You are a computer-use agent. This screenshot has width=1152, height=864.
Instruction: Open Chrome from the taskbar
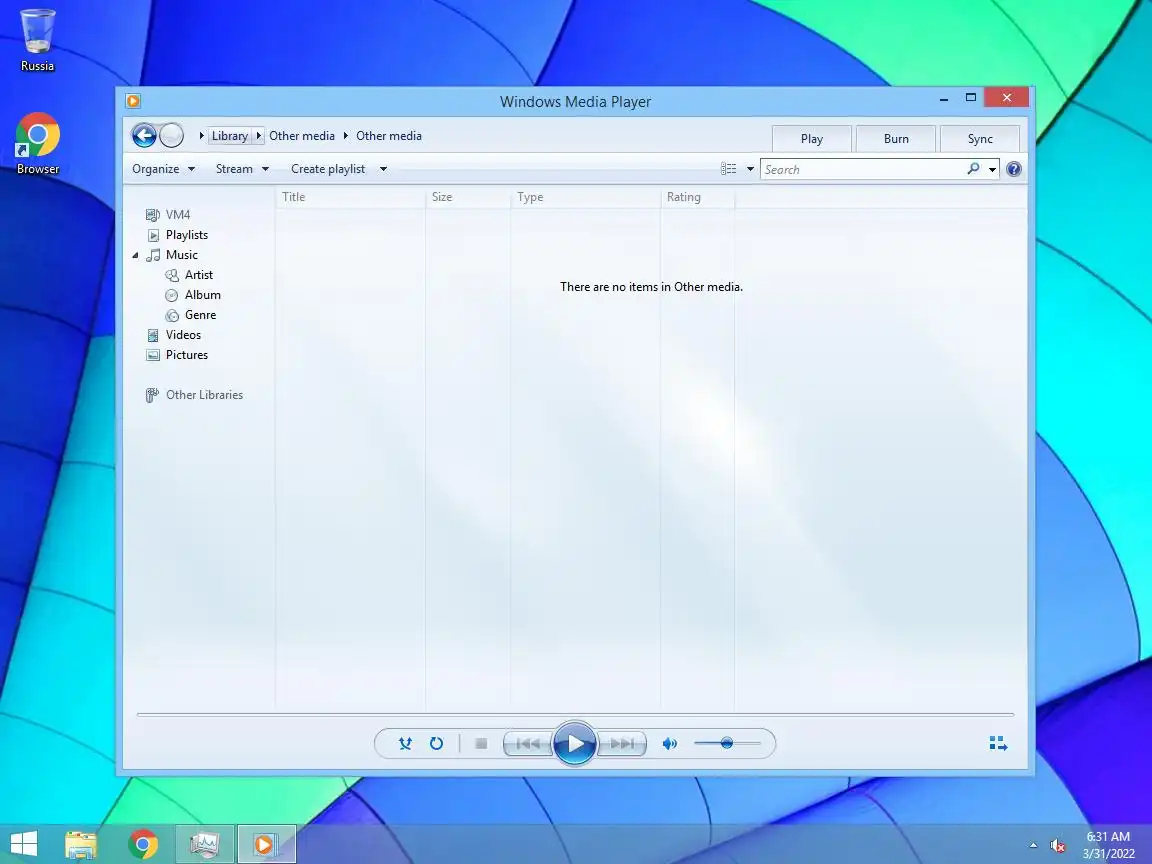click(143, 844)
